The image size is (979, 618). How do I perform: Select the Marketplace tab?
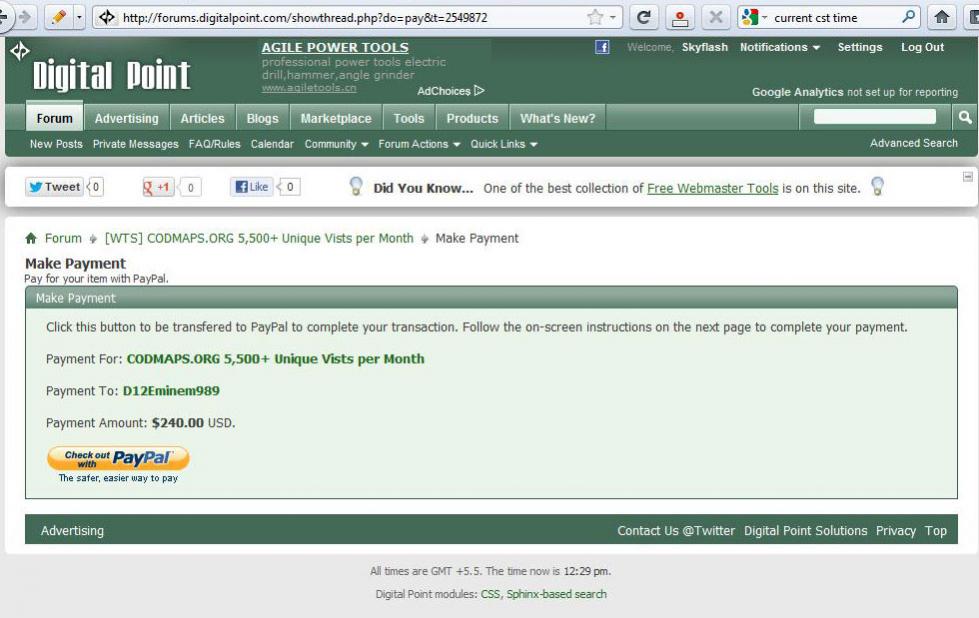(x=336, y=118)
